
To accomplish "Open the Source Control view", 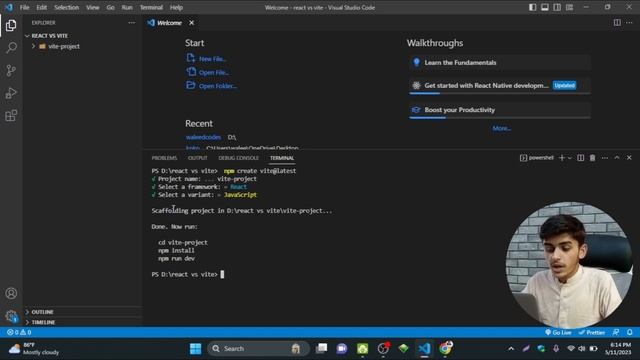I will (11, 71).
